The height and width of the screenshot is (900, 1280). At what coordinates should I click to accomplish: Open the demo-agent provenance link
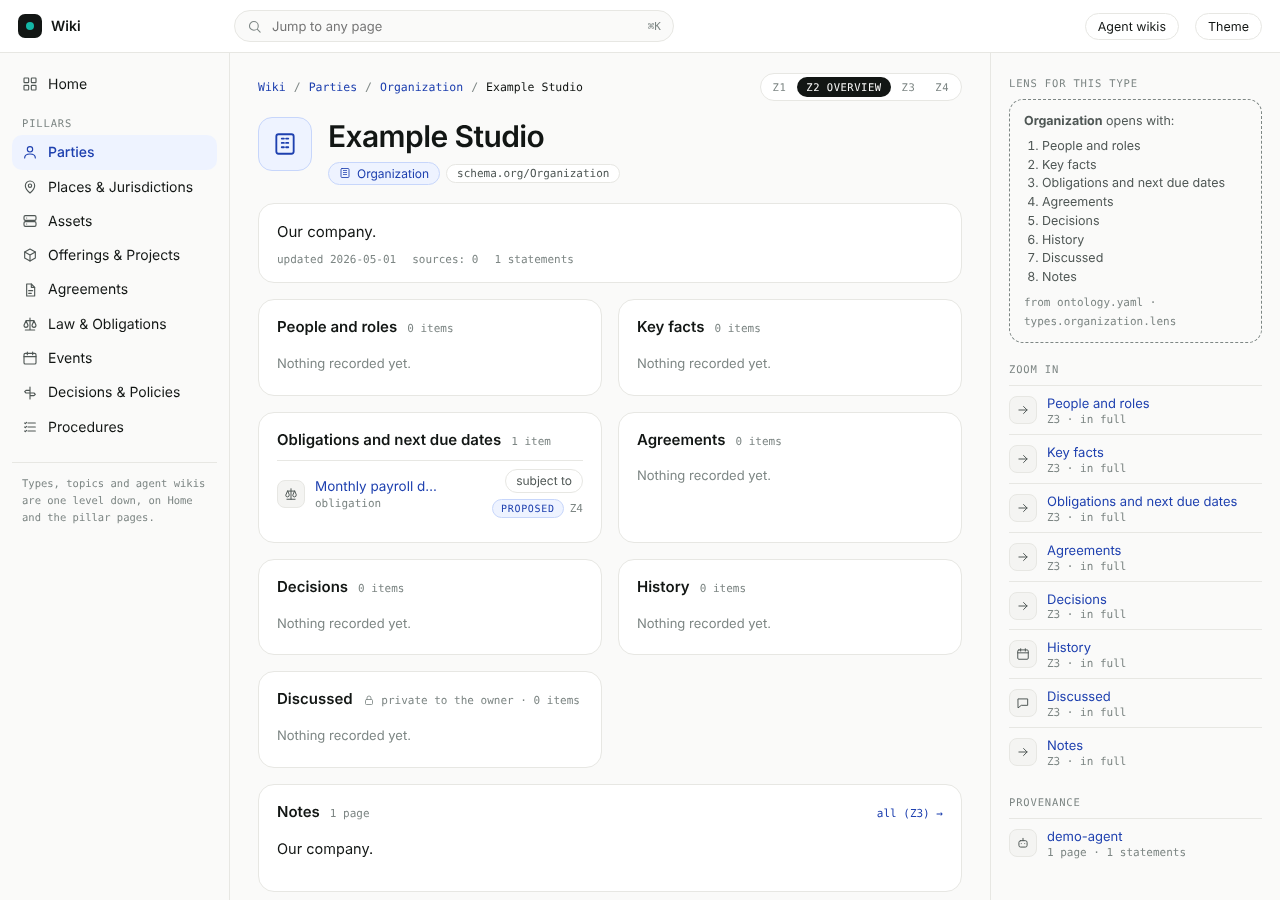click(1084, 836)
